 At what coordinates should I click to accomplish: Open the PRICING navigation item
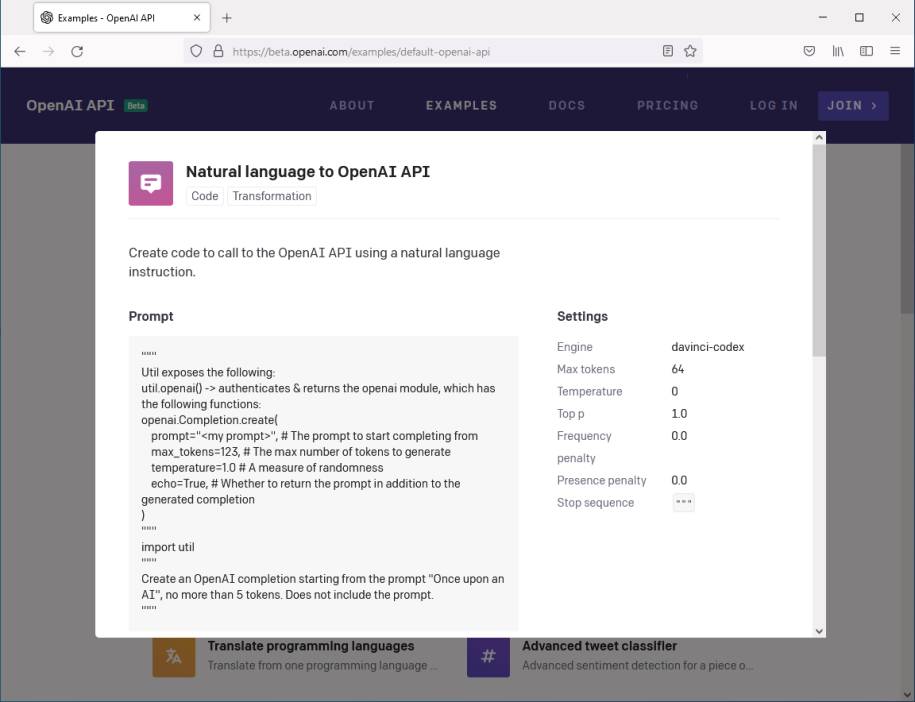click(x=668, y=106)
